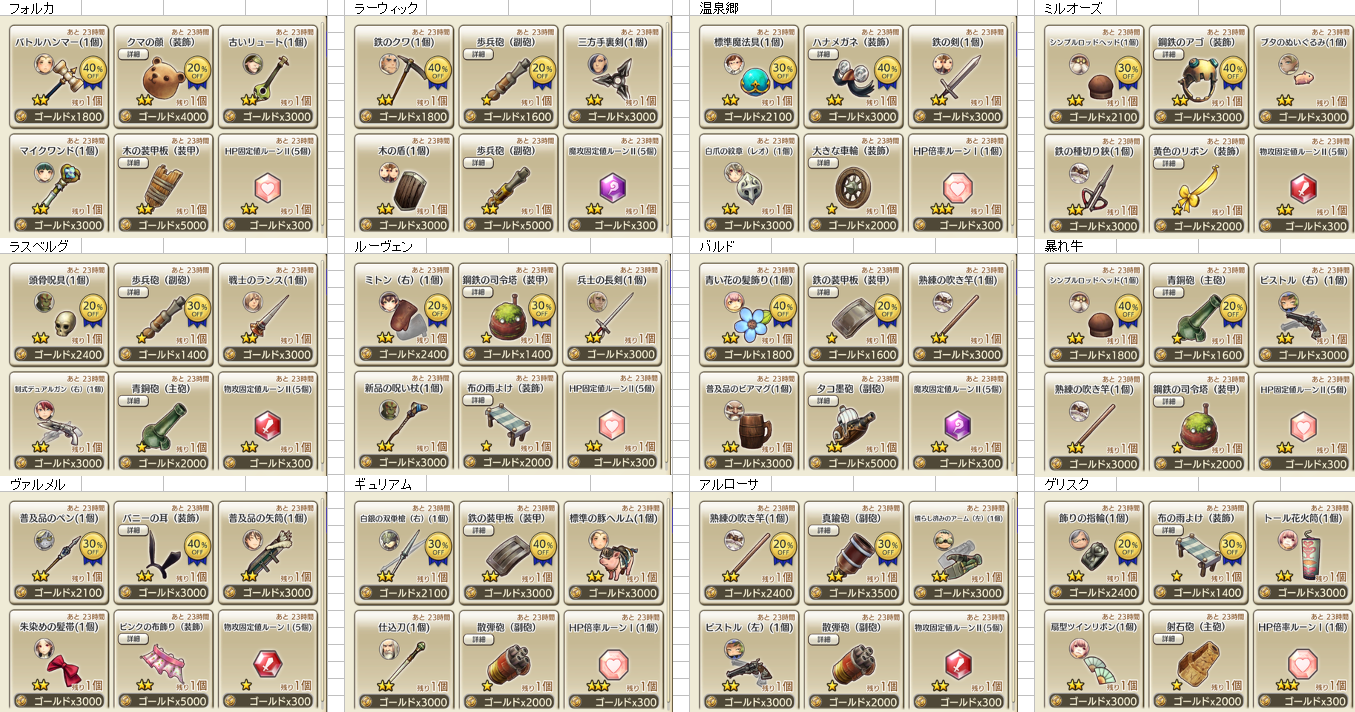Image resolution: width=1355 pixels, height=712 pixels.
Task: Click the ゴールドx3500 price button for 真鍮砲
Action: [x=853, y=592]
